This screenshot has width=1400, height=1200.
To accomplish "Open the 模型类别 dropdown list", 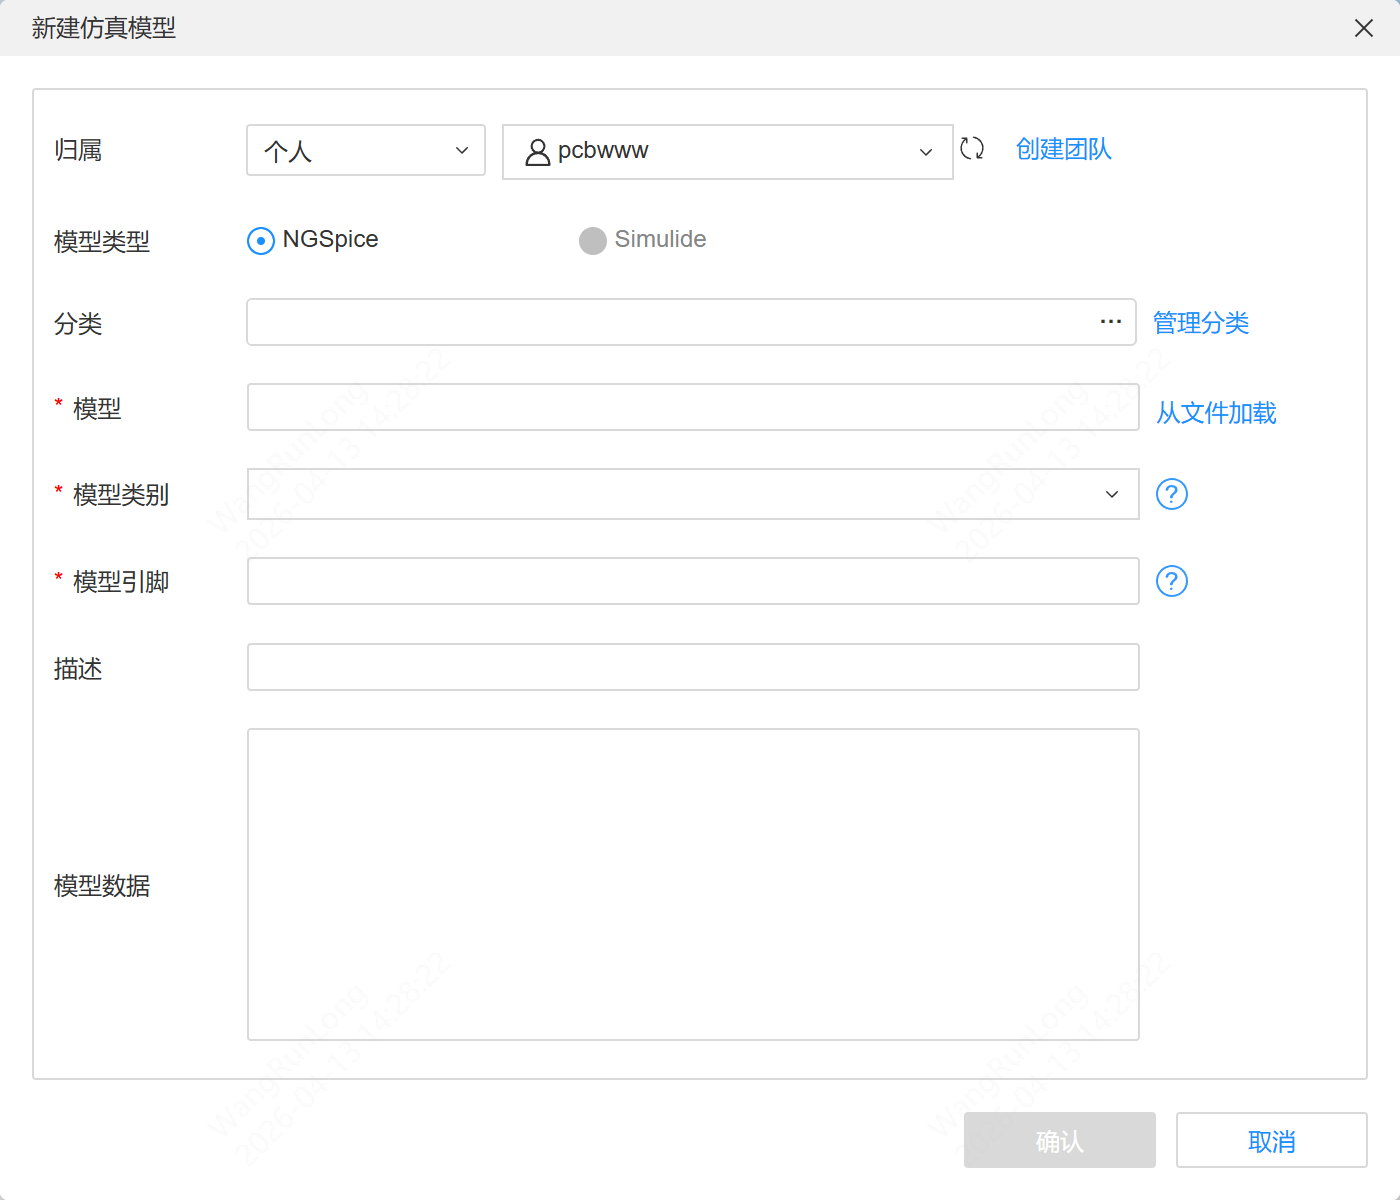I will coord(1111,494).
